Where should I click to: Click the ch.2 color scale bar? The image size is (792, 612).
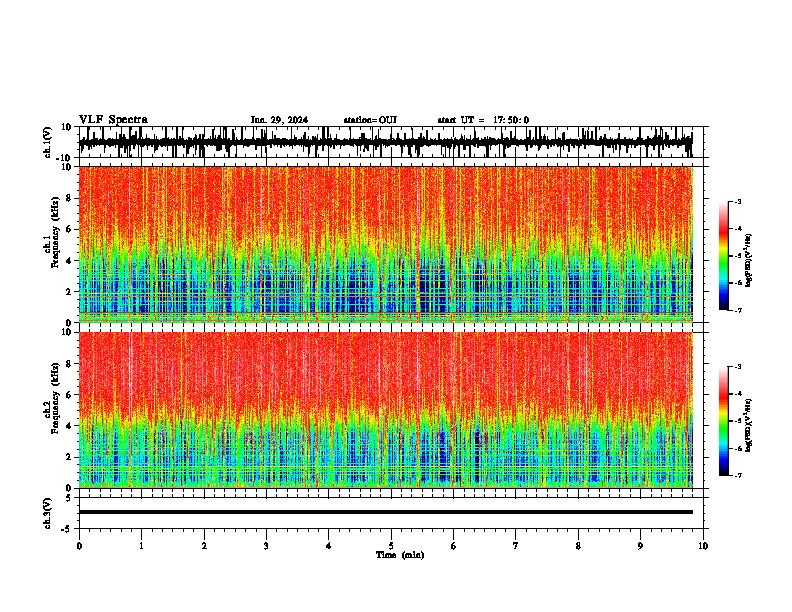pos(724,421)
